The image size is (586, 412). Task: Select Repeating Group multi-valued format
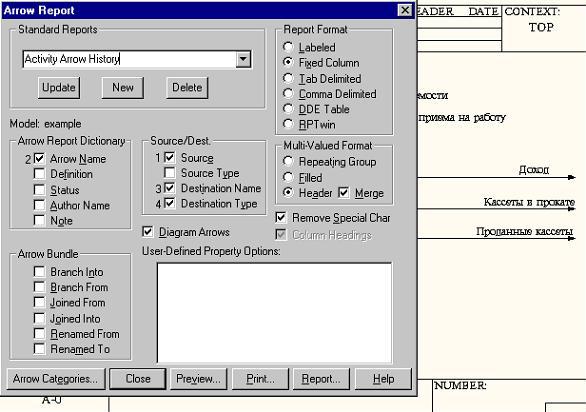point(288,162)
